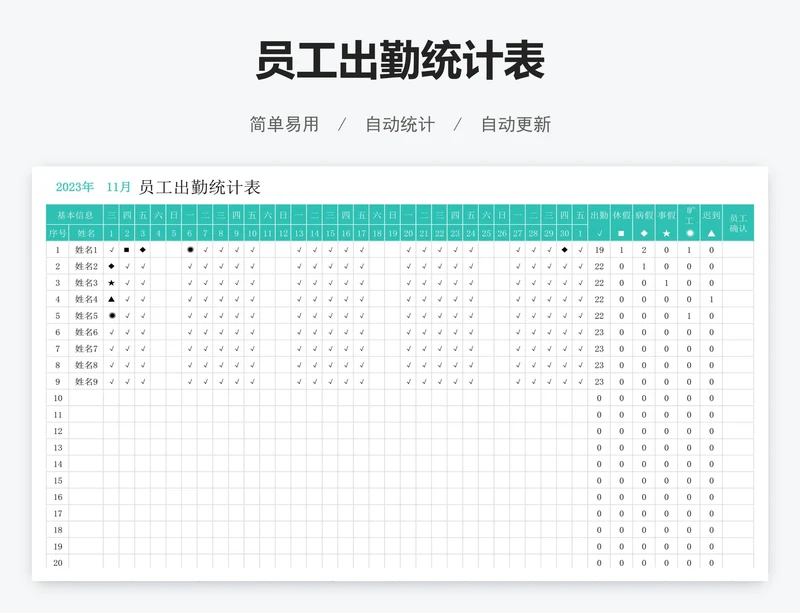Select the 病假 summary column header

tap(644, 215)
